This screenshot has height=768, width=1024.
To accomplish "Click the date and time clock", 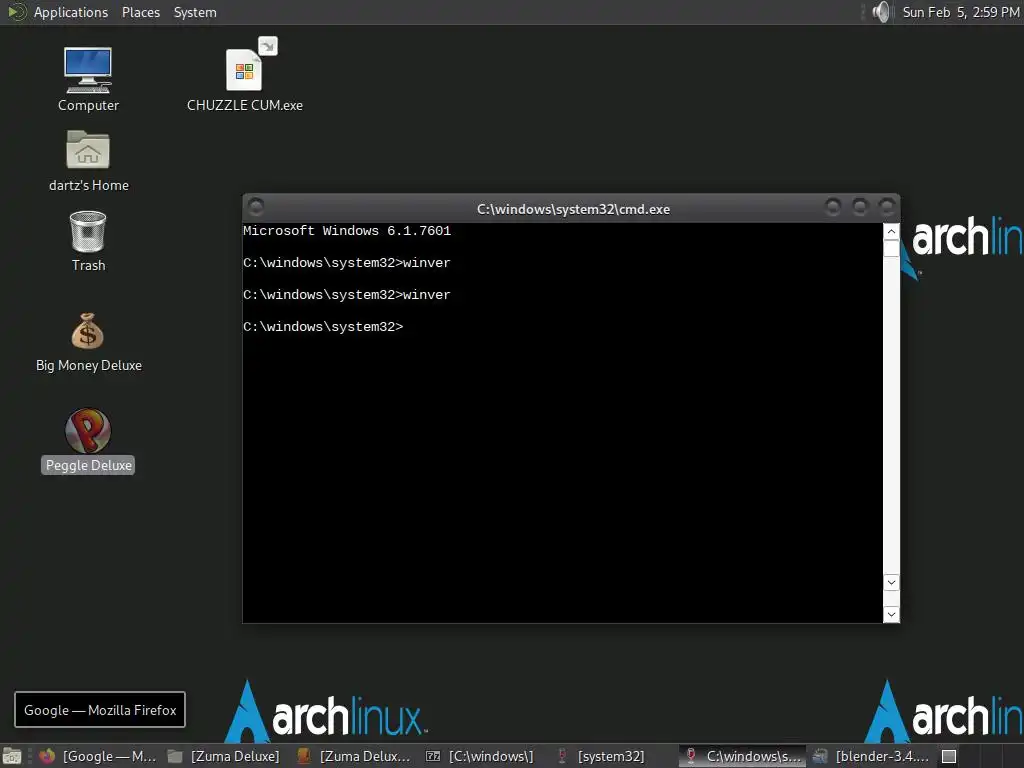I will coord(961,12).
